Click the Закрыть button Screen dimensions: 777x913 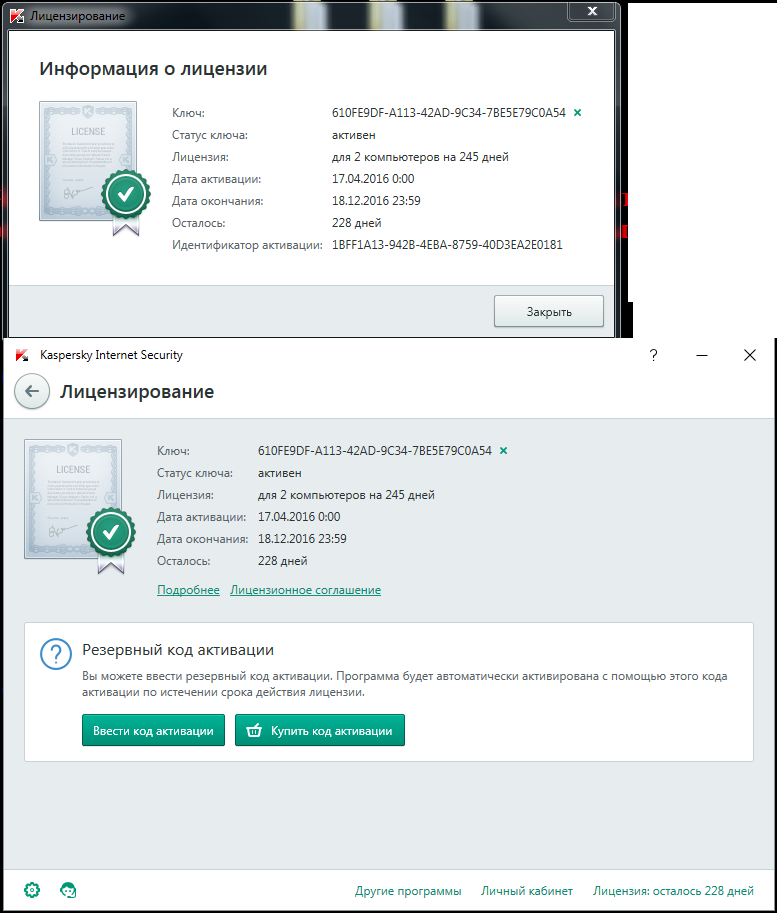(x=549, y=312)
